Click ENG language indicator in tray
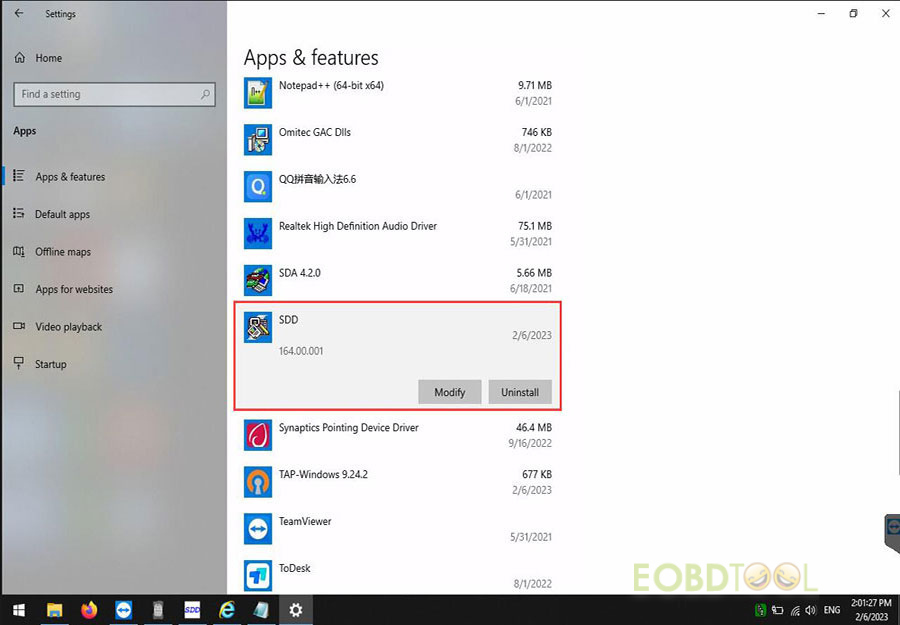 (x=832, y=610)
